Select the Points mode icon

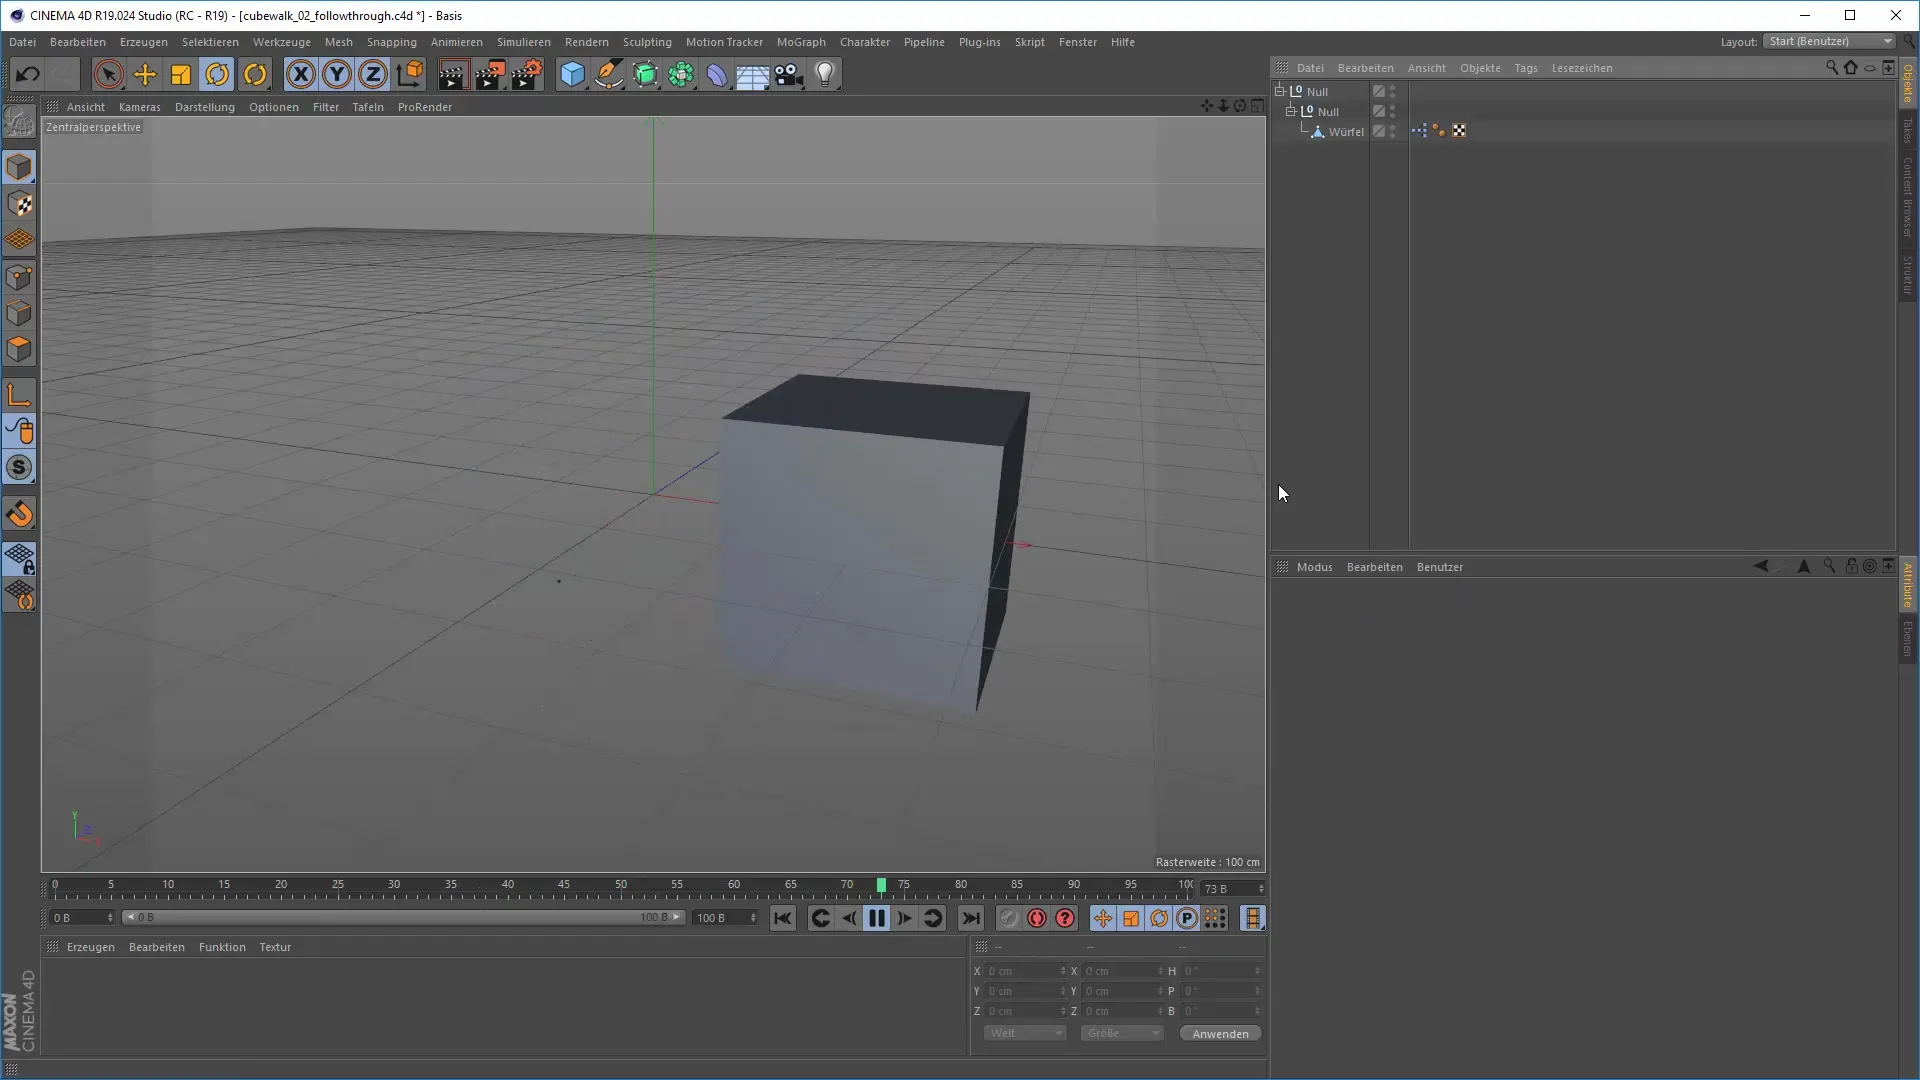pyautogui.click(x=19, y=277)
